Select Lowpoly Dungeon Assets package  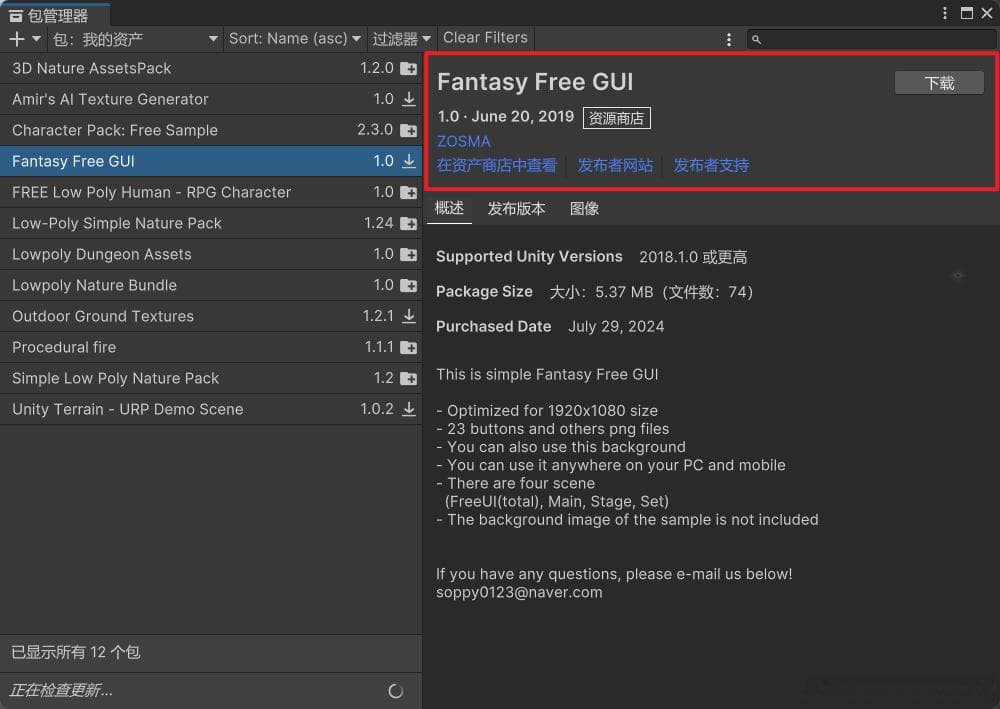pyautogui.click(x=210, y=254)
